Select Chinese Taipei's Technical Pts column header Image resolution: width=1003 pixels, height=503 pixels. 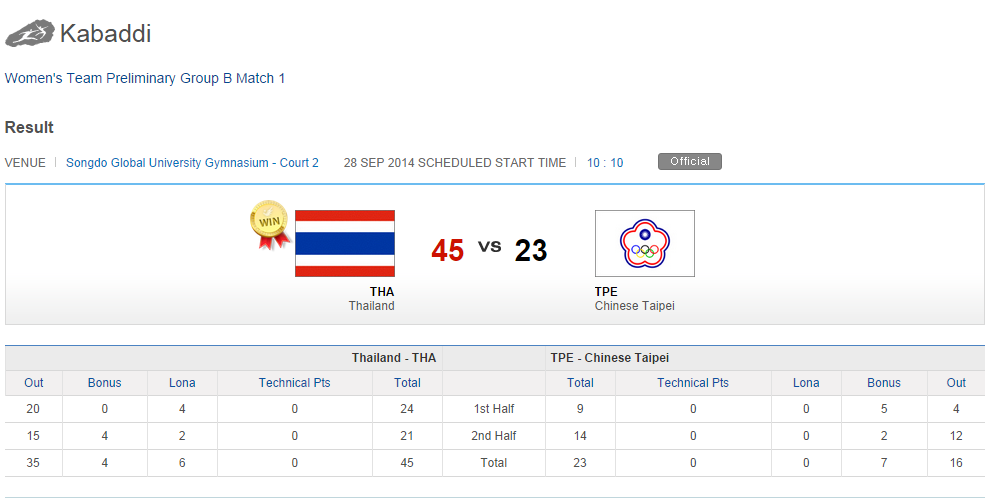[692, 383]
